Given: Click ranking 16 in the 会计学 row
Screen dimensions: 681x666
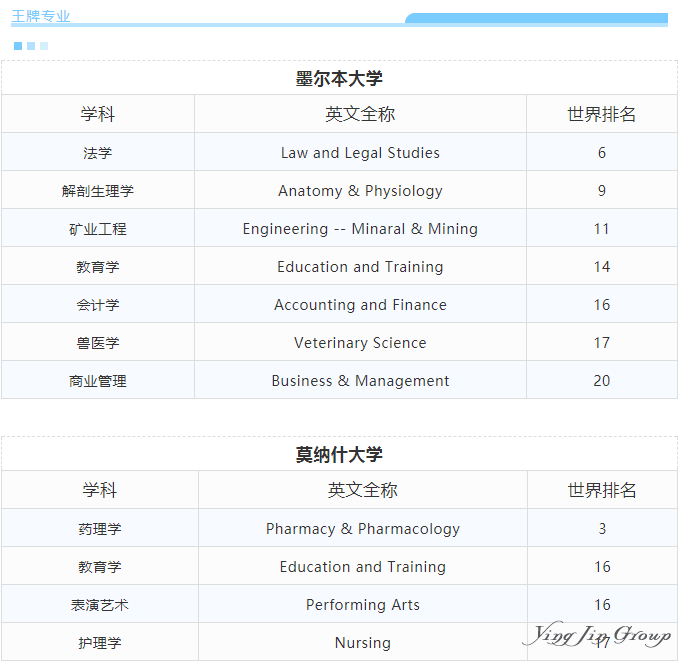Looking at the screenshot, I should click(602, 305).
